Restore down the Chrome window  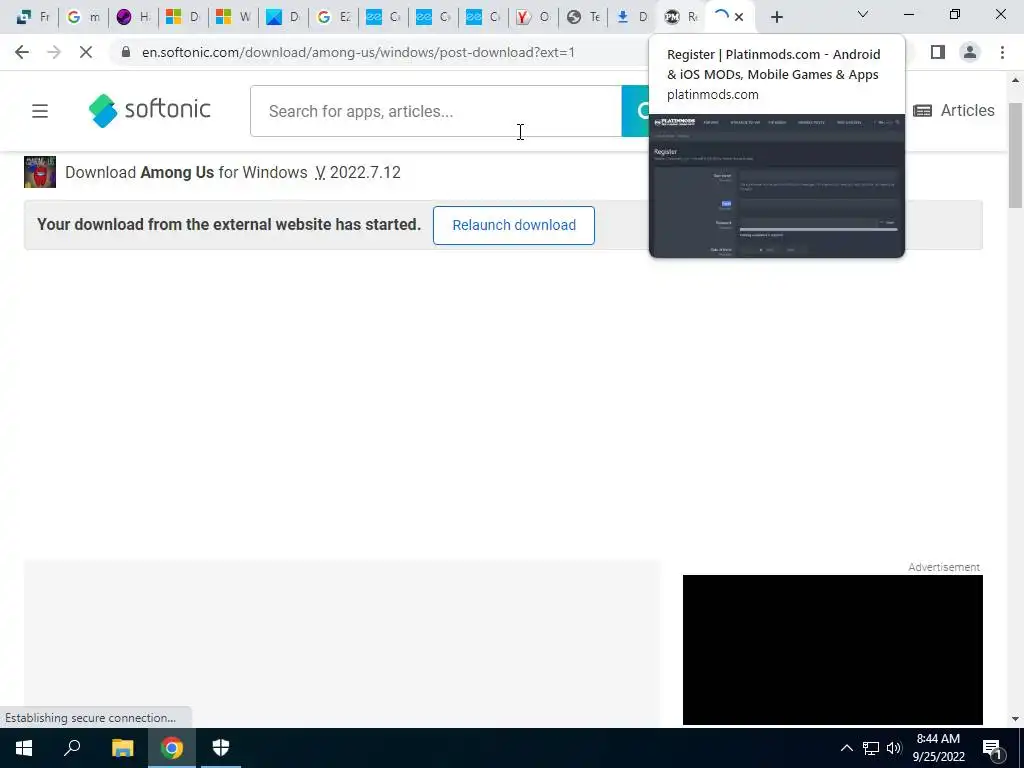pyautogui.click(x=955, y=14)
